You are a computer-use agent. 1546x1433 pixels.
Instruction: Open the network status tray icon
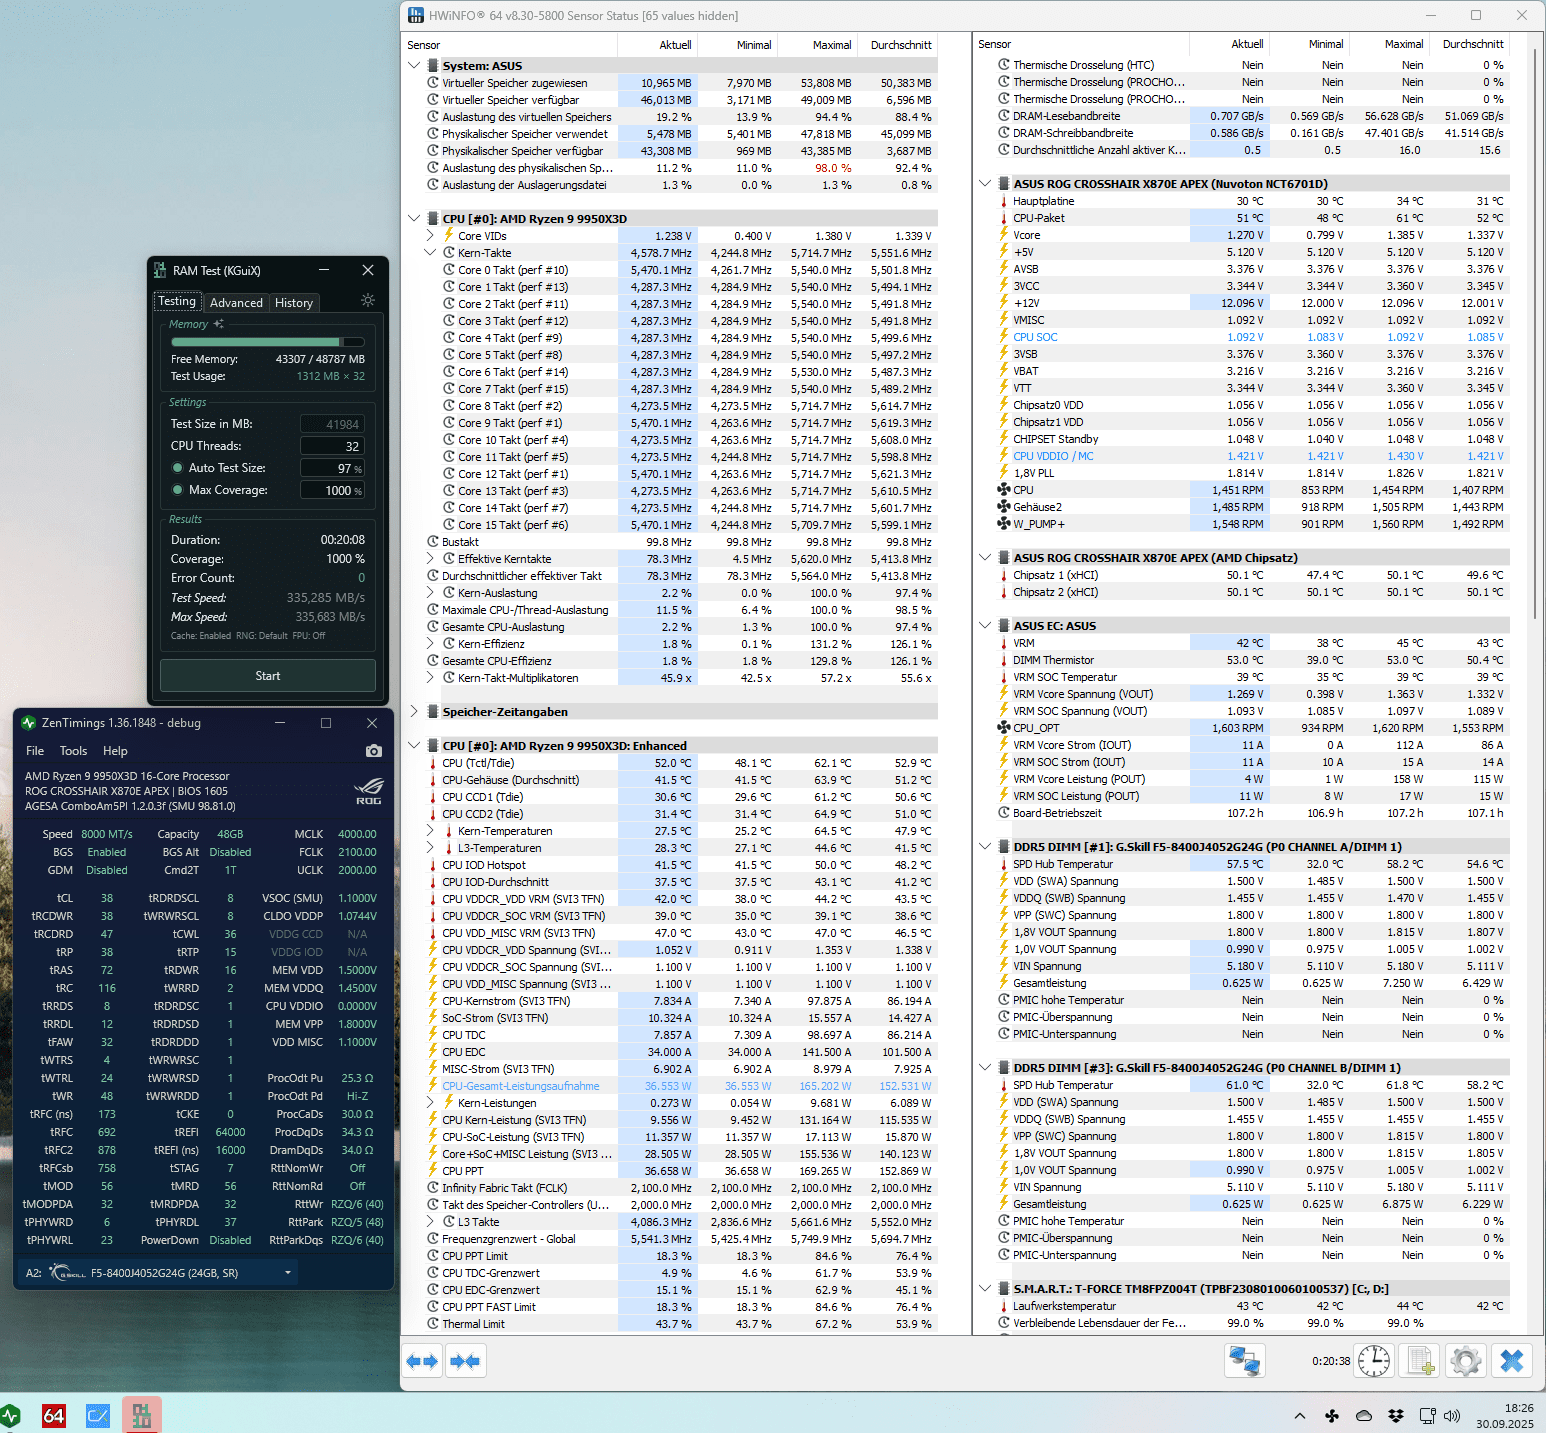tap(1427, 1416)
